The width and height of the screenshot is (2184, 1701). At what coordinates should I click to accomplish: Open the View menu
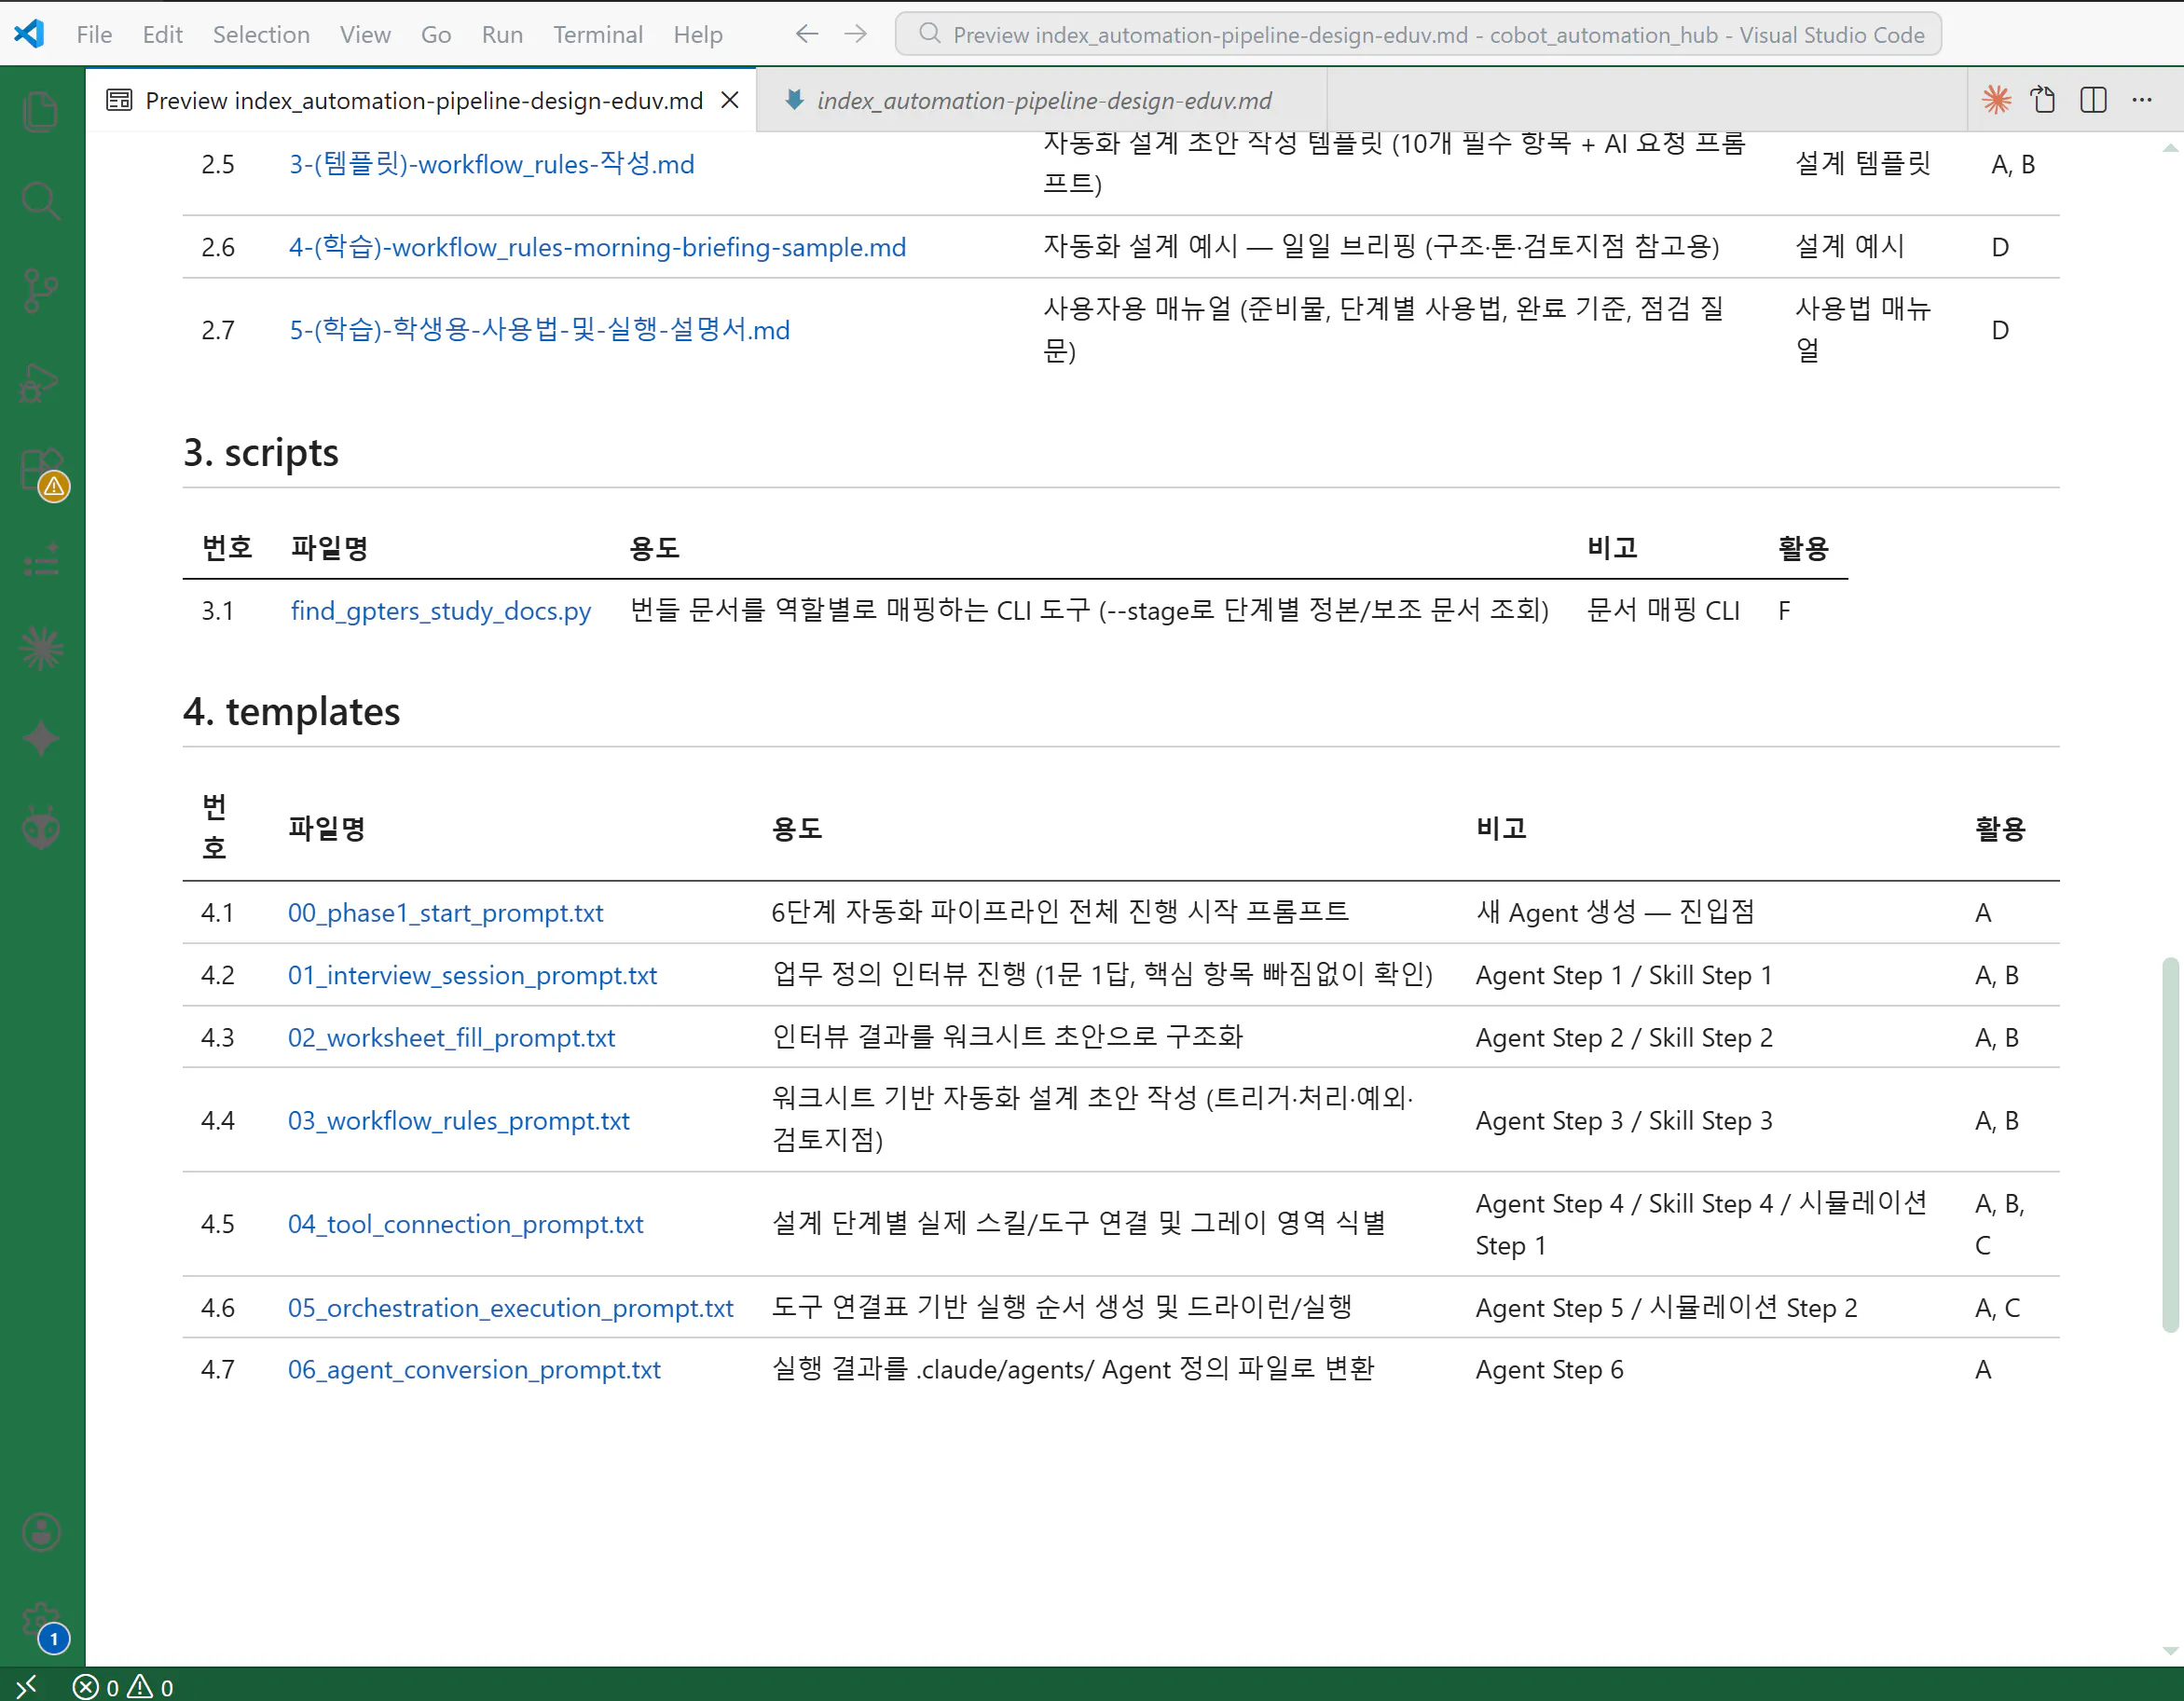[x=365, y=34]
